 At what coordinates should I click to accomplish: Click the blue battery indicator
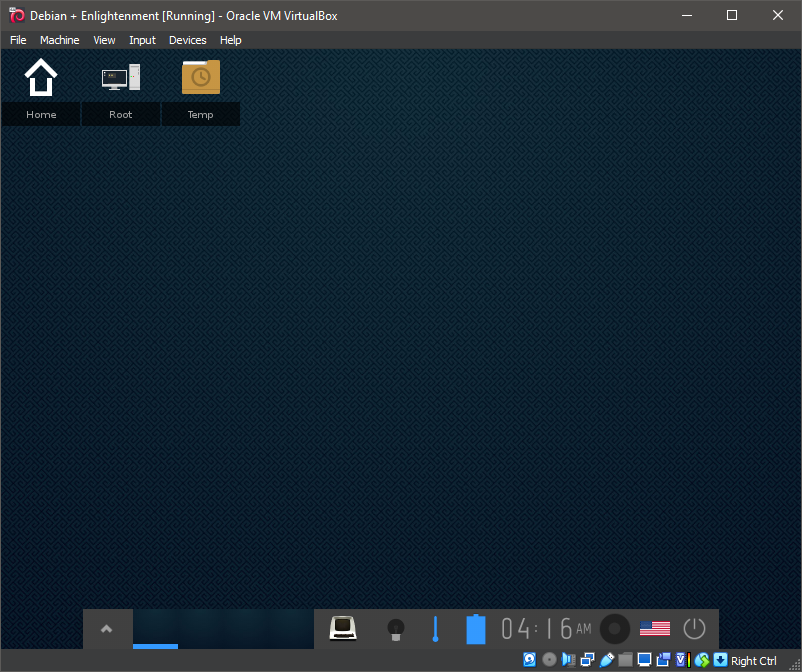(476, 629)
